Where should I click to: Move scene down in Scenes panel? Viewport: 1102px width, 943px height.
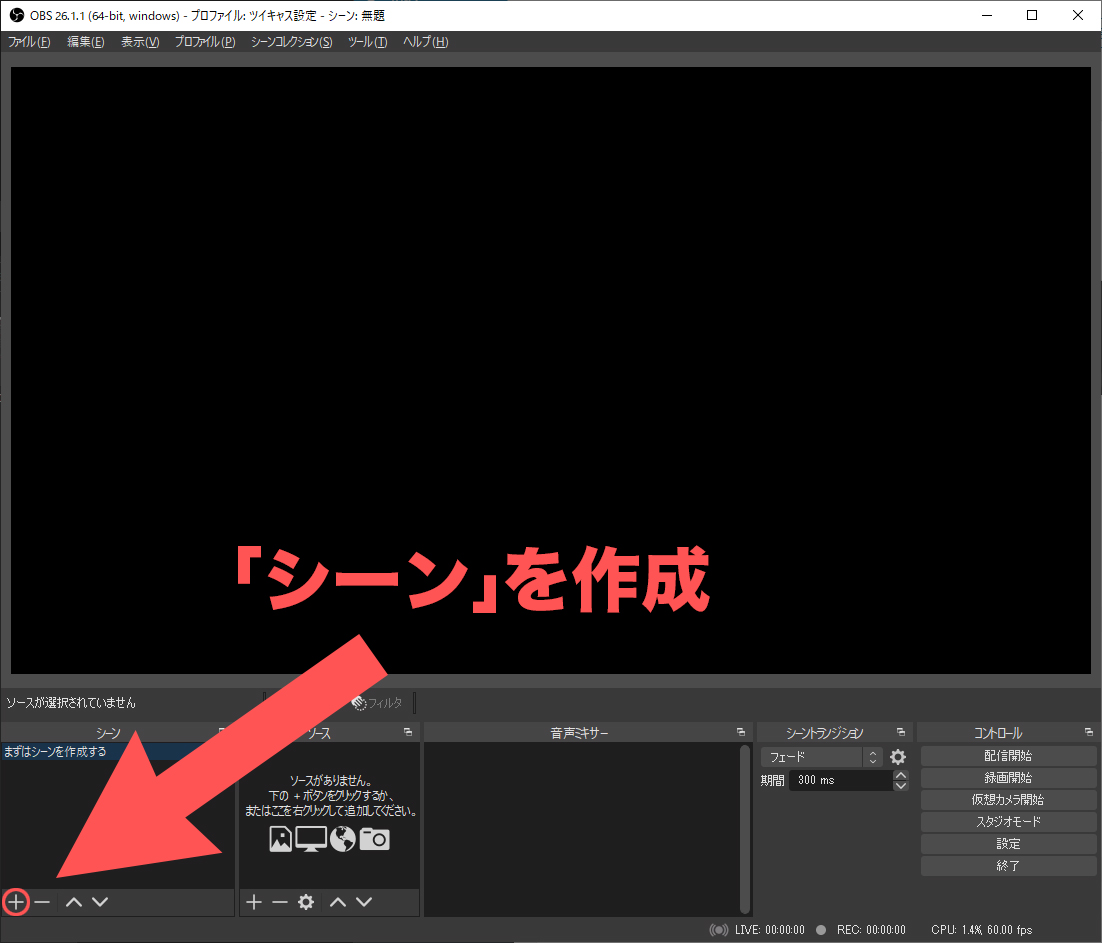click(100, 902)
